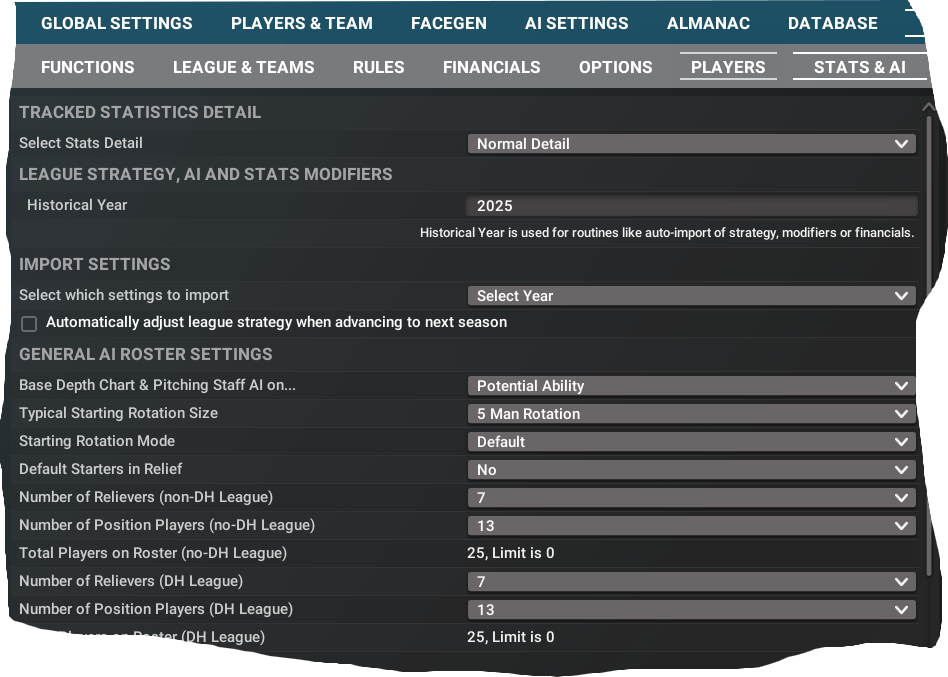This screenshot has width=948, height=677.
Task: Open the Select Year import dropdown
Action: point(691,296)
